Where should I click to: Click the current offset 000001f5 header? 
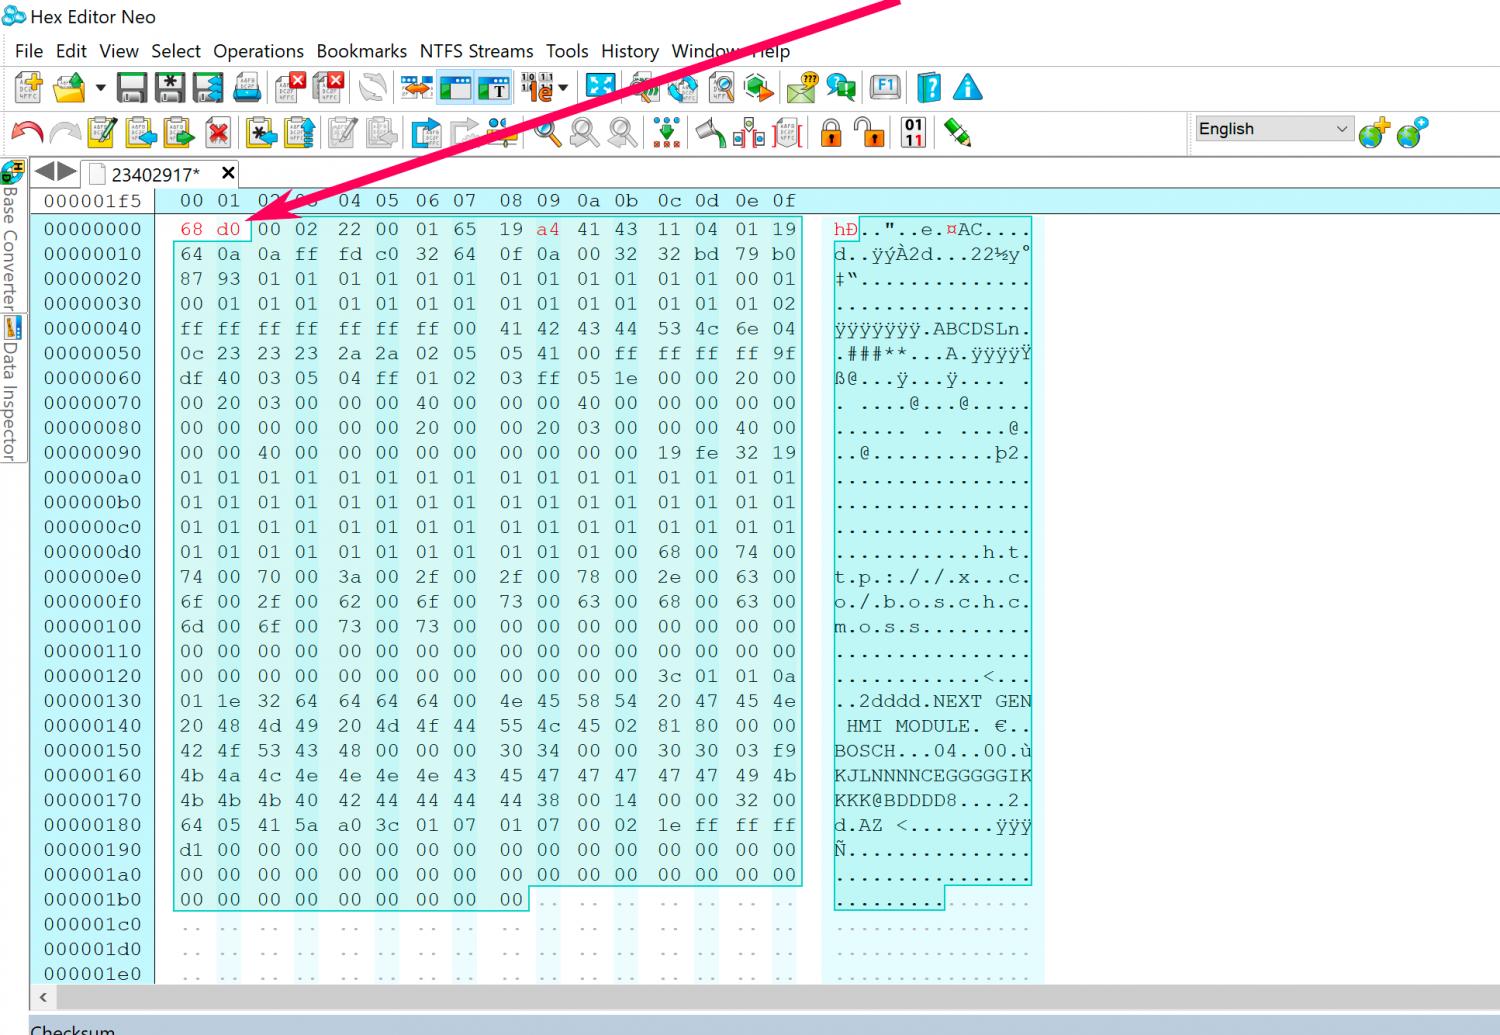[x=93, y=200]
